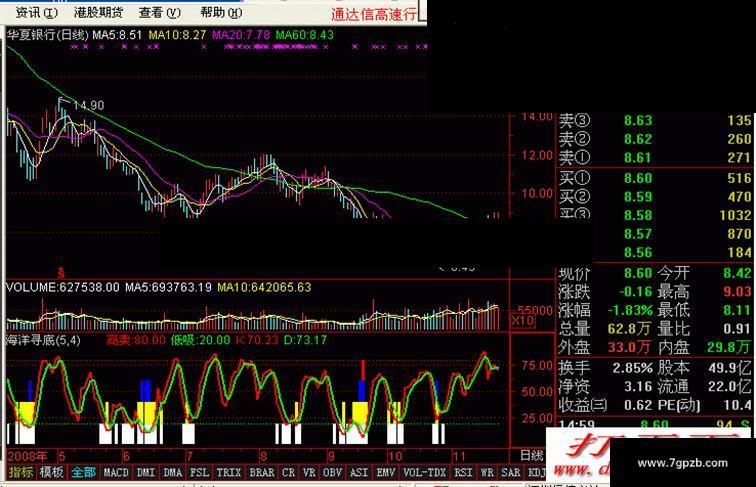
Task: Switch to the DMA indicator
Action: 173,473
